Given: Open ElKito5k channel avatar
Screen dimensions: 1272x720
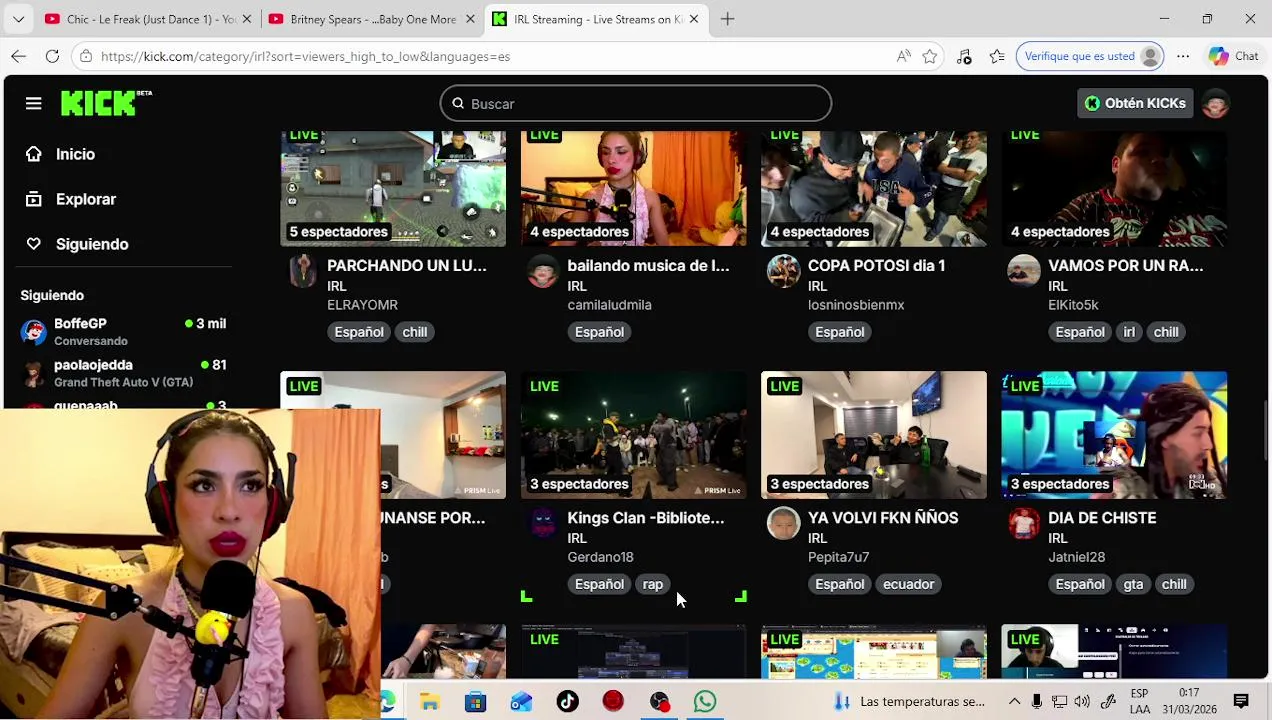Looking at the screenshot, I should (1023, 271).
